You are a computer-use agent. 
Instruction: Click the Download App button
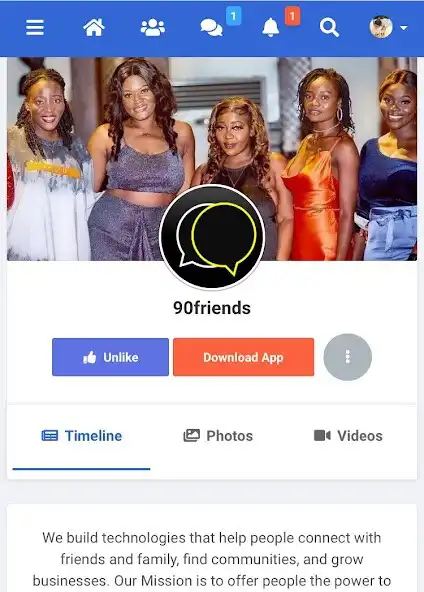(x=244, y=357)
